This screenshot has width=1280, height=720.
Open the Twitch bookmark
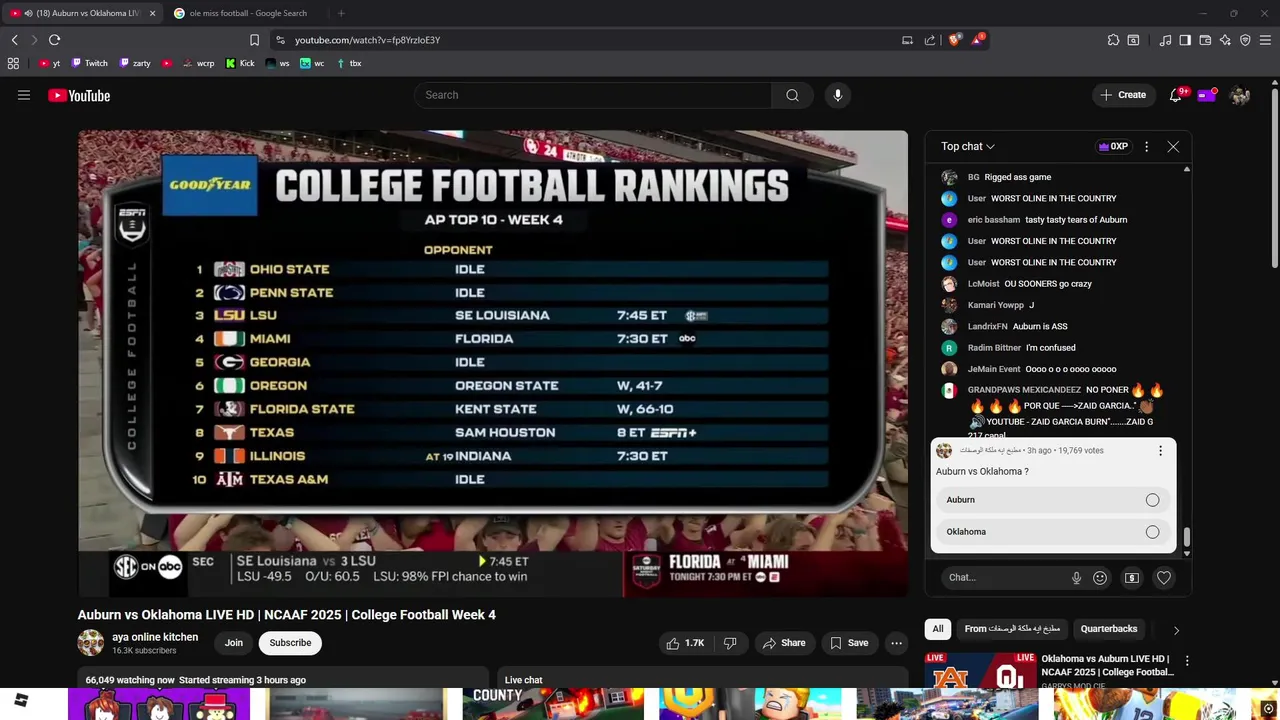(88, 63)
